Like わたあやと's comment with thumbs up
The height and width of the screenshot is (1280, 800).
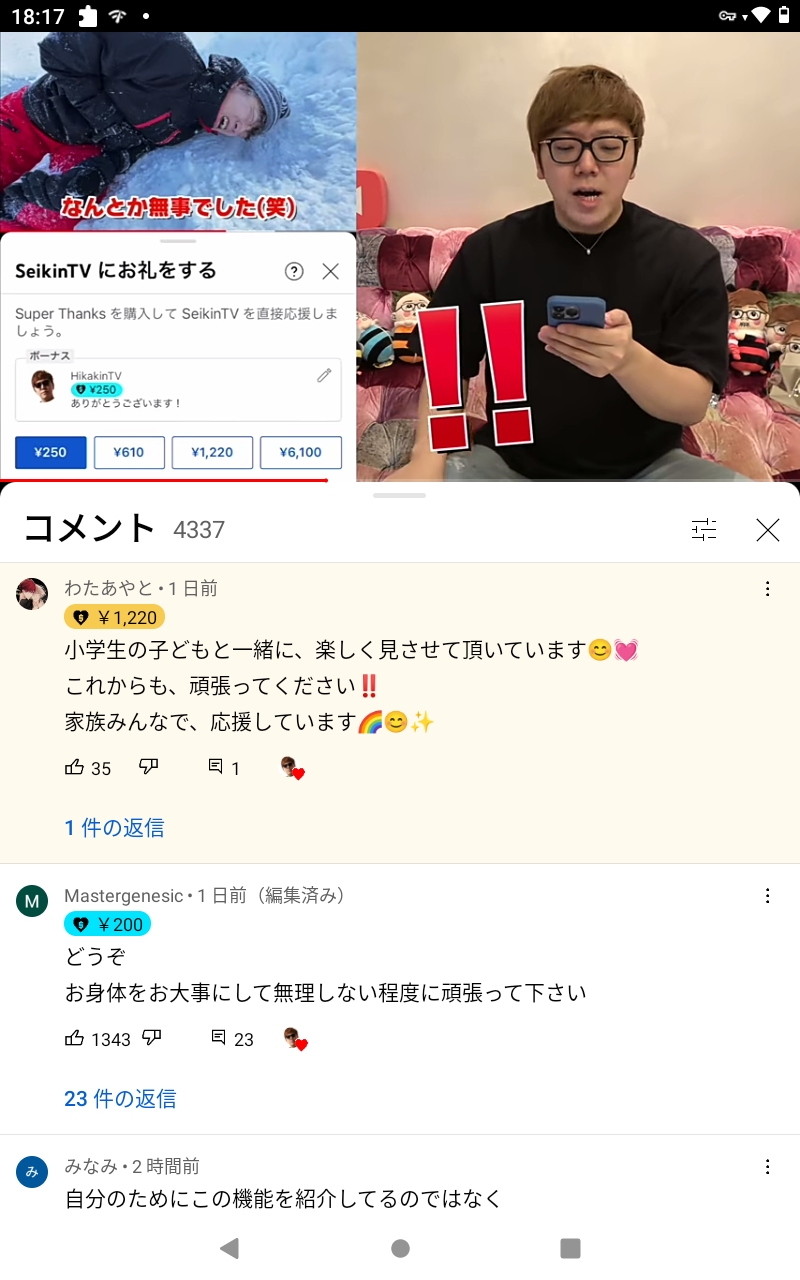74,767
